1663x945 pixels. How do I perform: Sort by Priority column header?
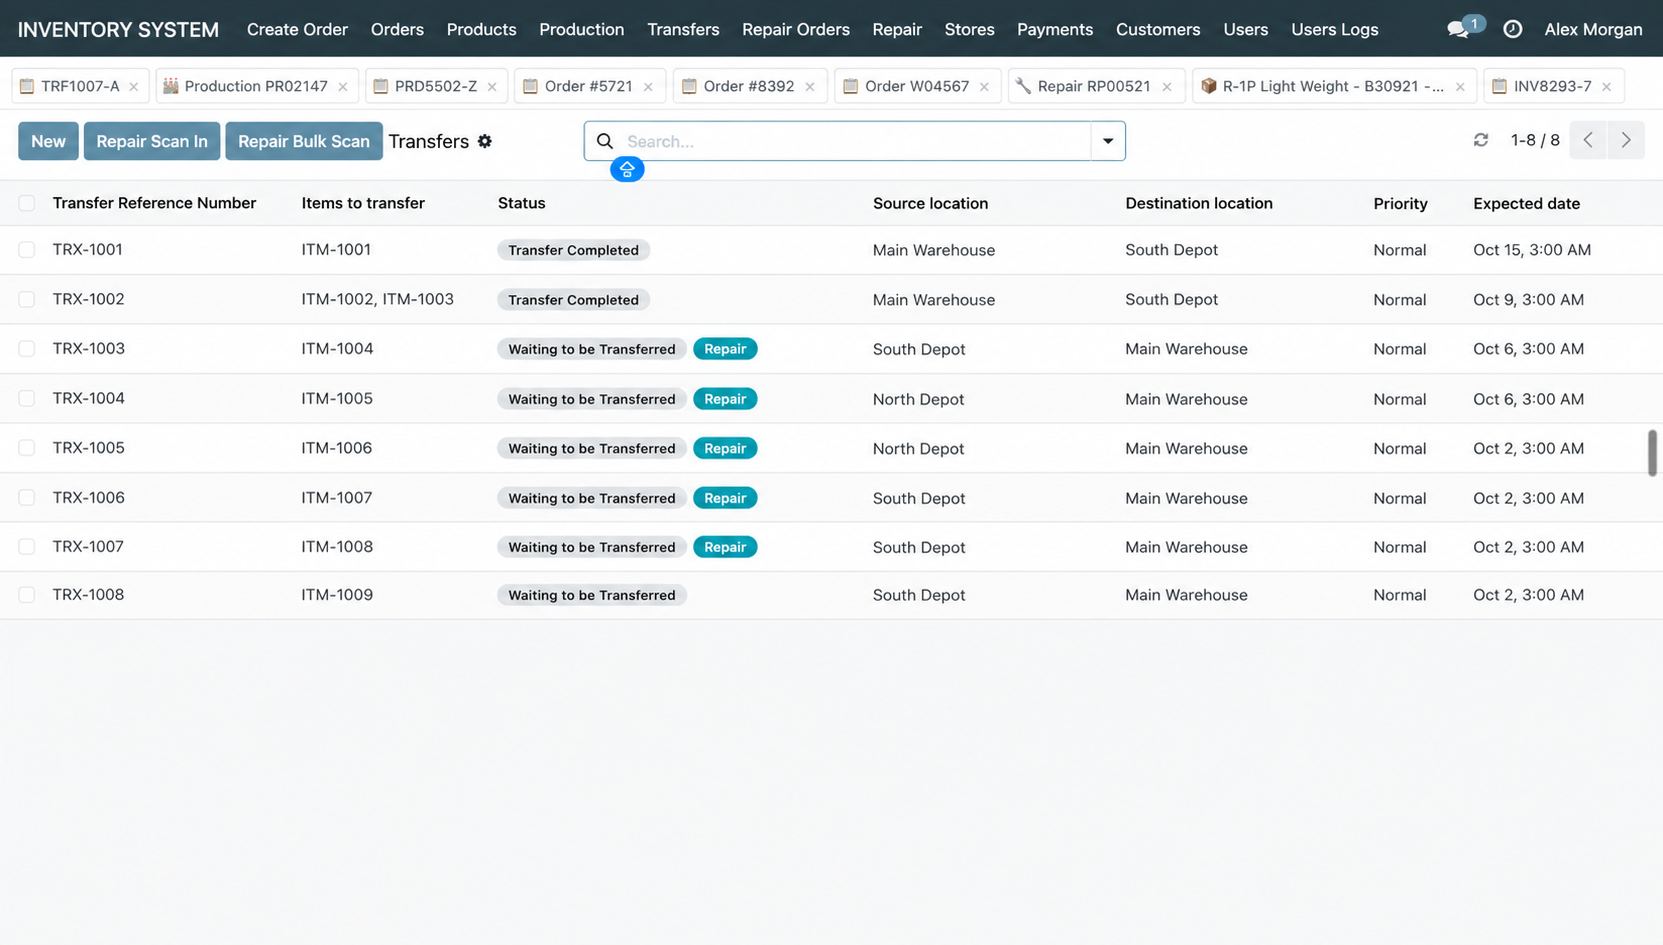[x=1400, y=203]
